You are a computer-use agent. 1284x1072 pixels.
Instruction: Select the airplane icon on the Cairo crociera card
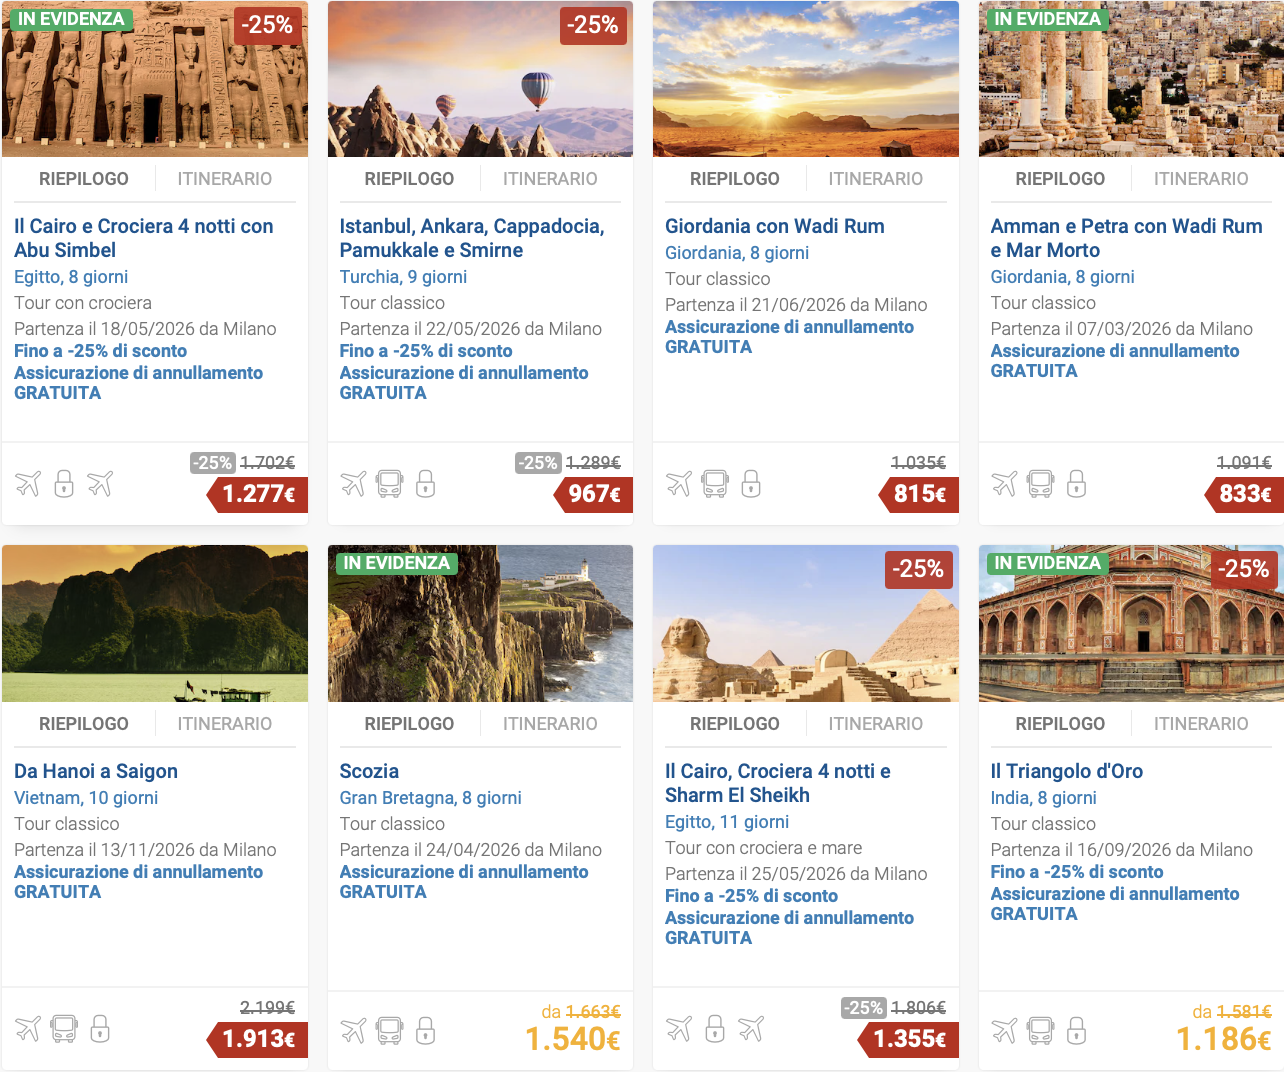point(27,483)
